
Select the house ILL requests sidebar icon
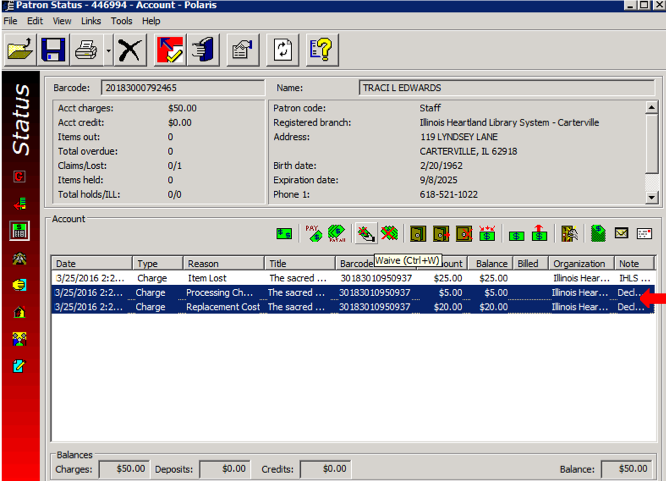[19, 312]
